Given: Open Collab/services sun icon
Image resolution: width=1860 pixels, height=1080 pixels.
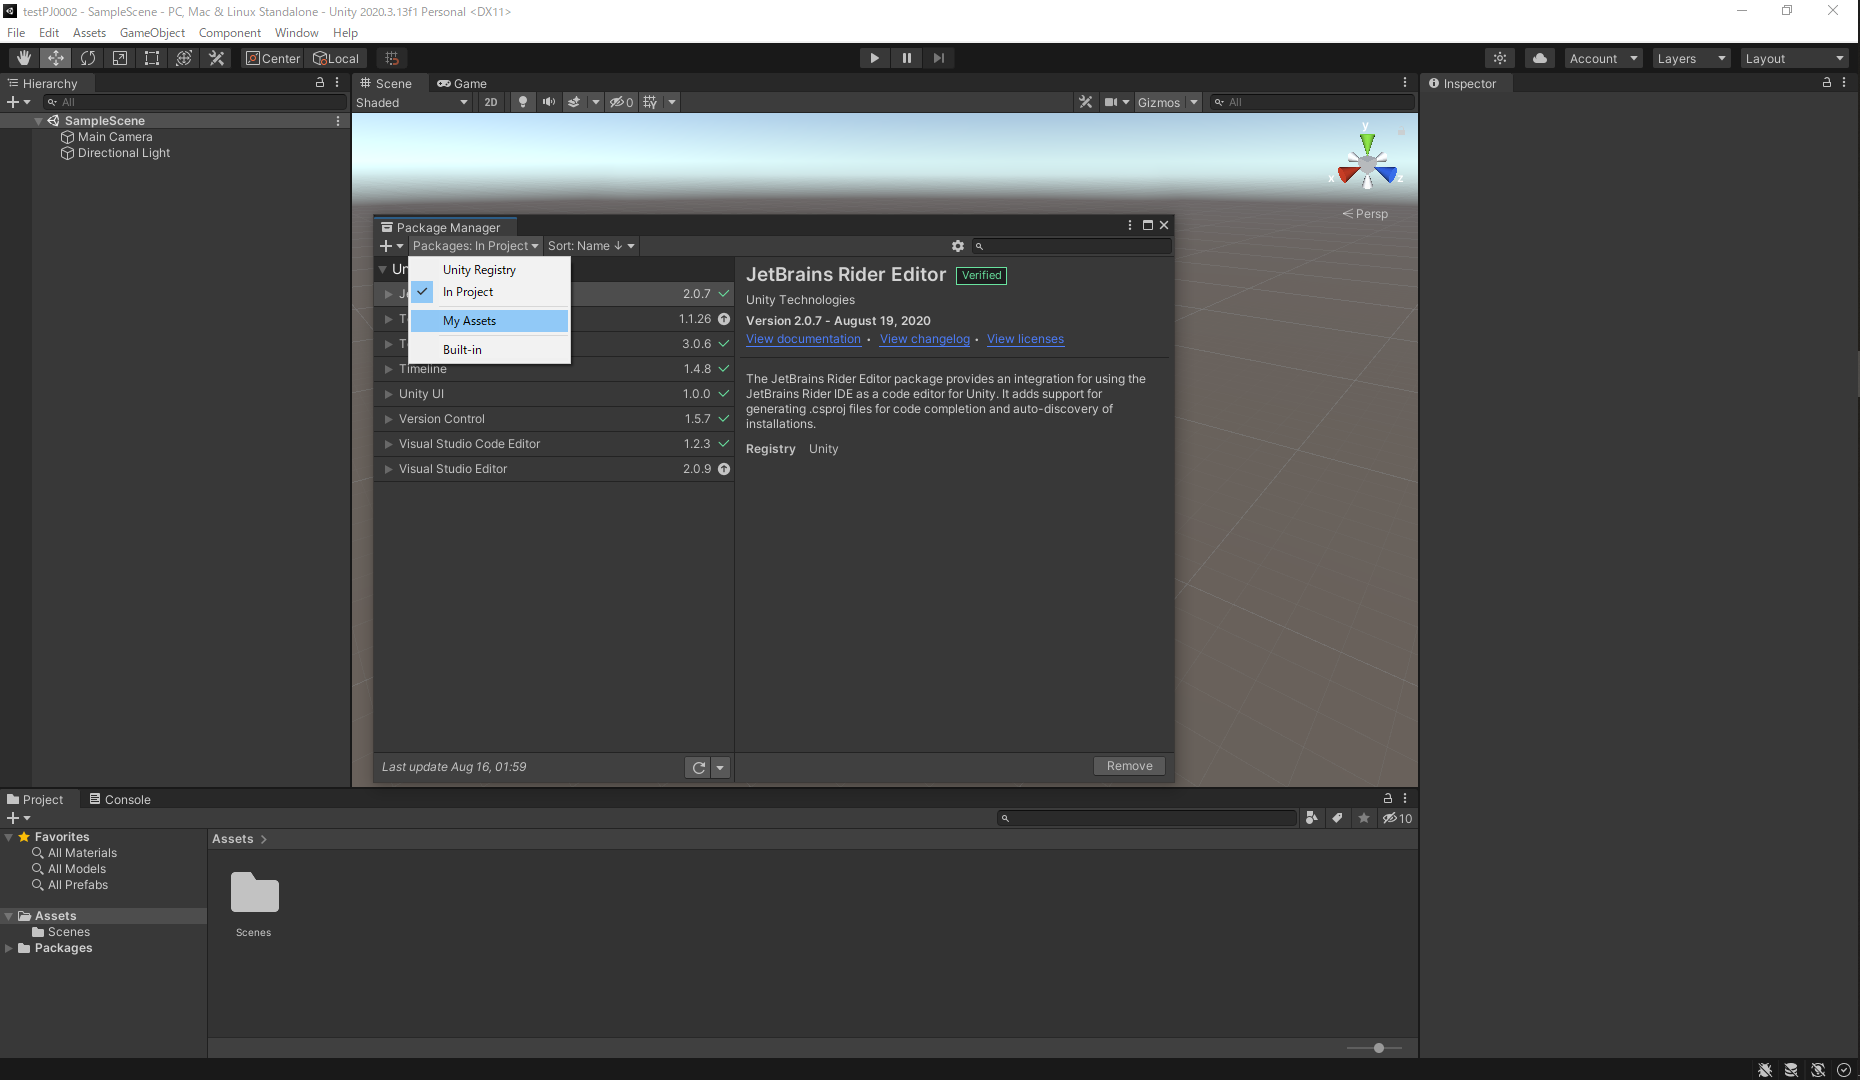Looking at the screenshot, I should tap(1500, 58).
